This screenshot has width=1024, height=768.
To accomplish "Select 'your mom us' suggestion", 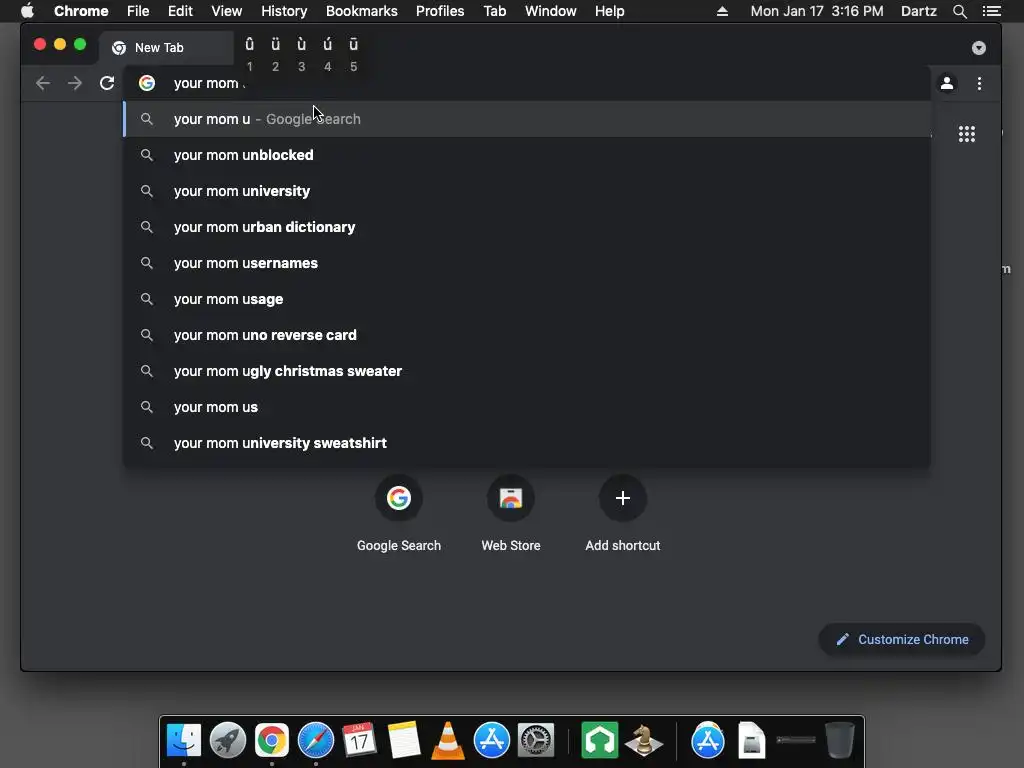I will (x=527, y=406).
